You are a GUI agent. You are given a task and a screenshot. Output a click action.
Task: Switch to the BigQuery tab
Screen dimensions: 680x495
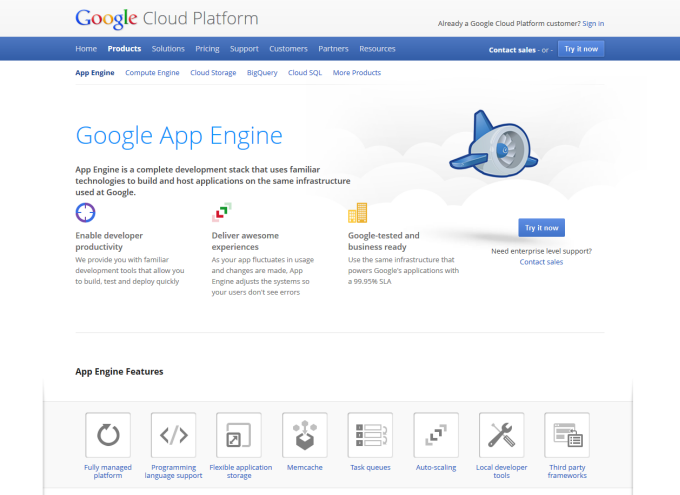pyautogui.click(x=262, y=72)
